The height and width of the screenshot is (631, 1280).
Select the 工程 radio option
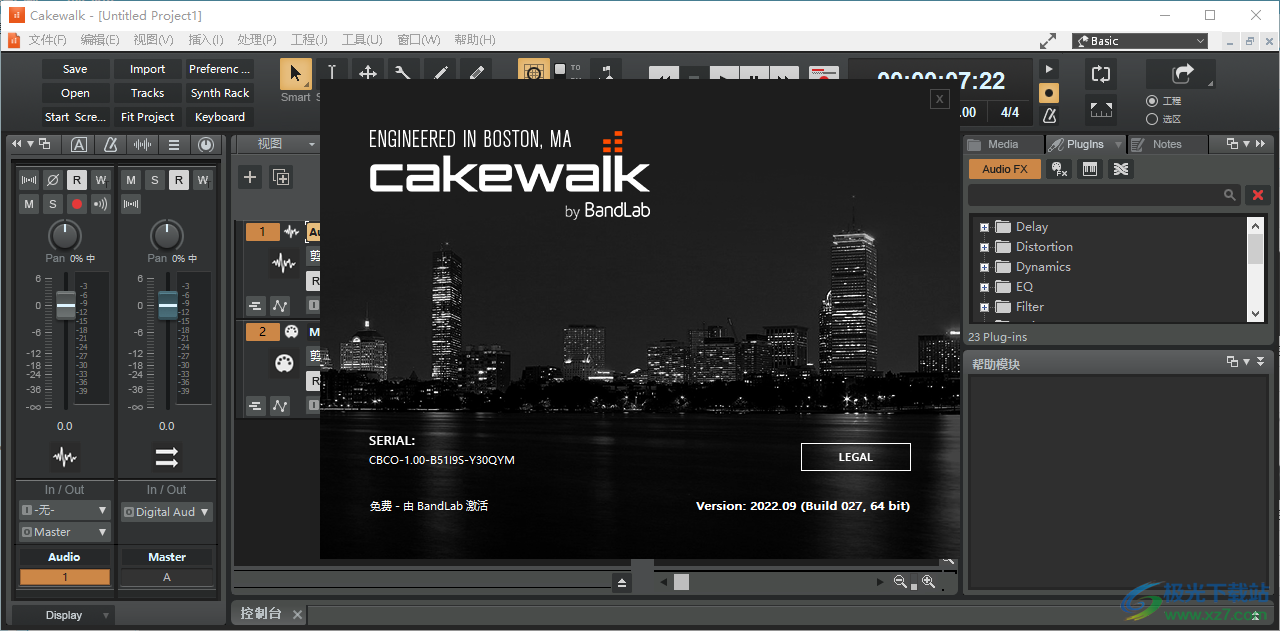(x=1152, y=101)
